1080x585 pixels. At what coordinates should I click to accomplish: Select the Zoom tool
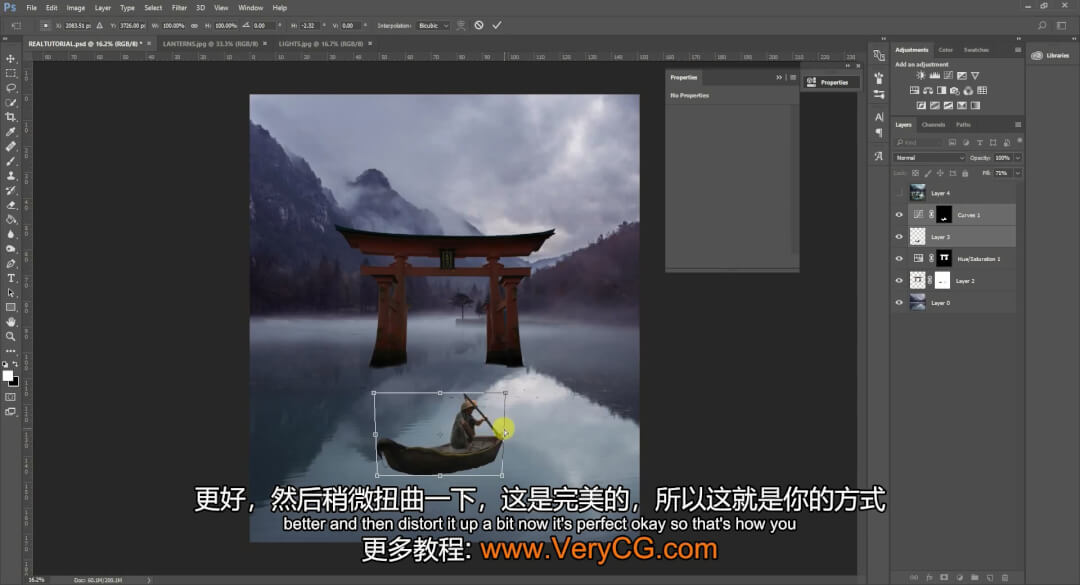pyautogui.click(x=10, y=336)
